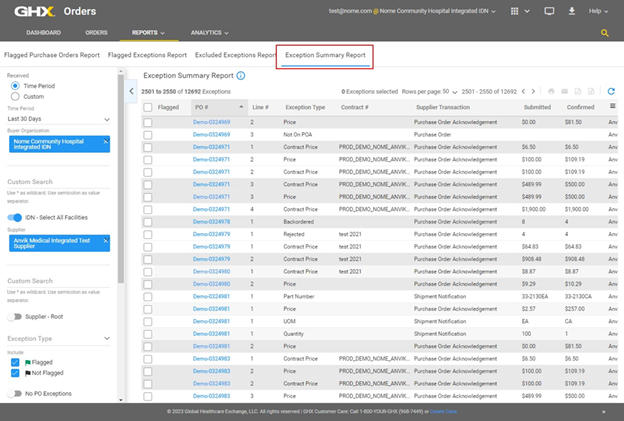Collapse the Exception Type section

coord(107,339)
